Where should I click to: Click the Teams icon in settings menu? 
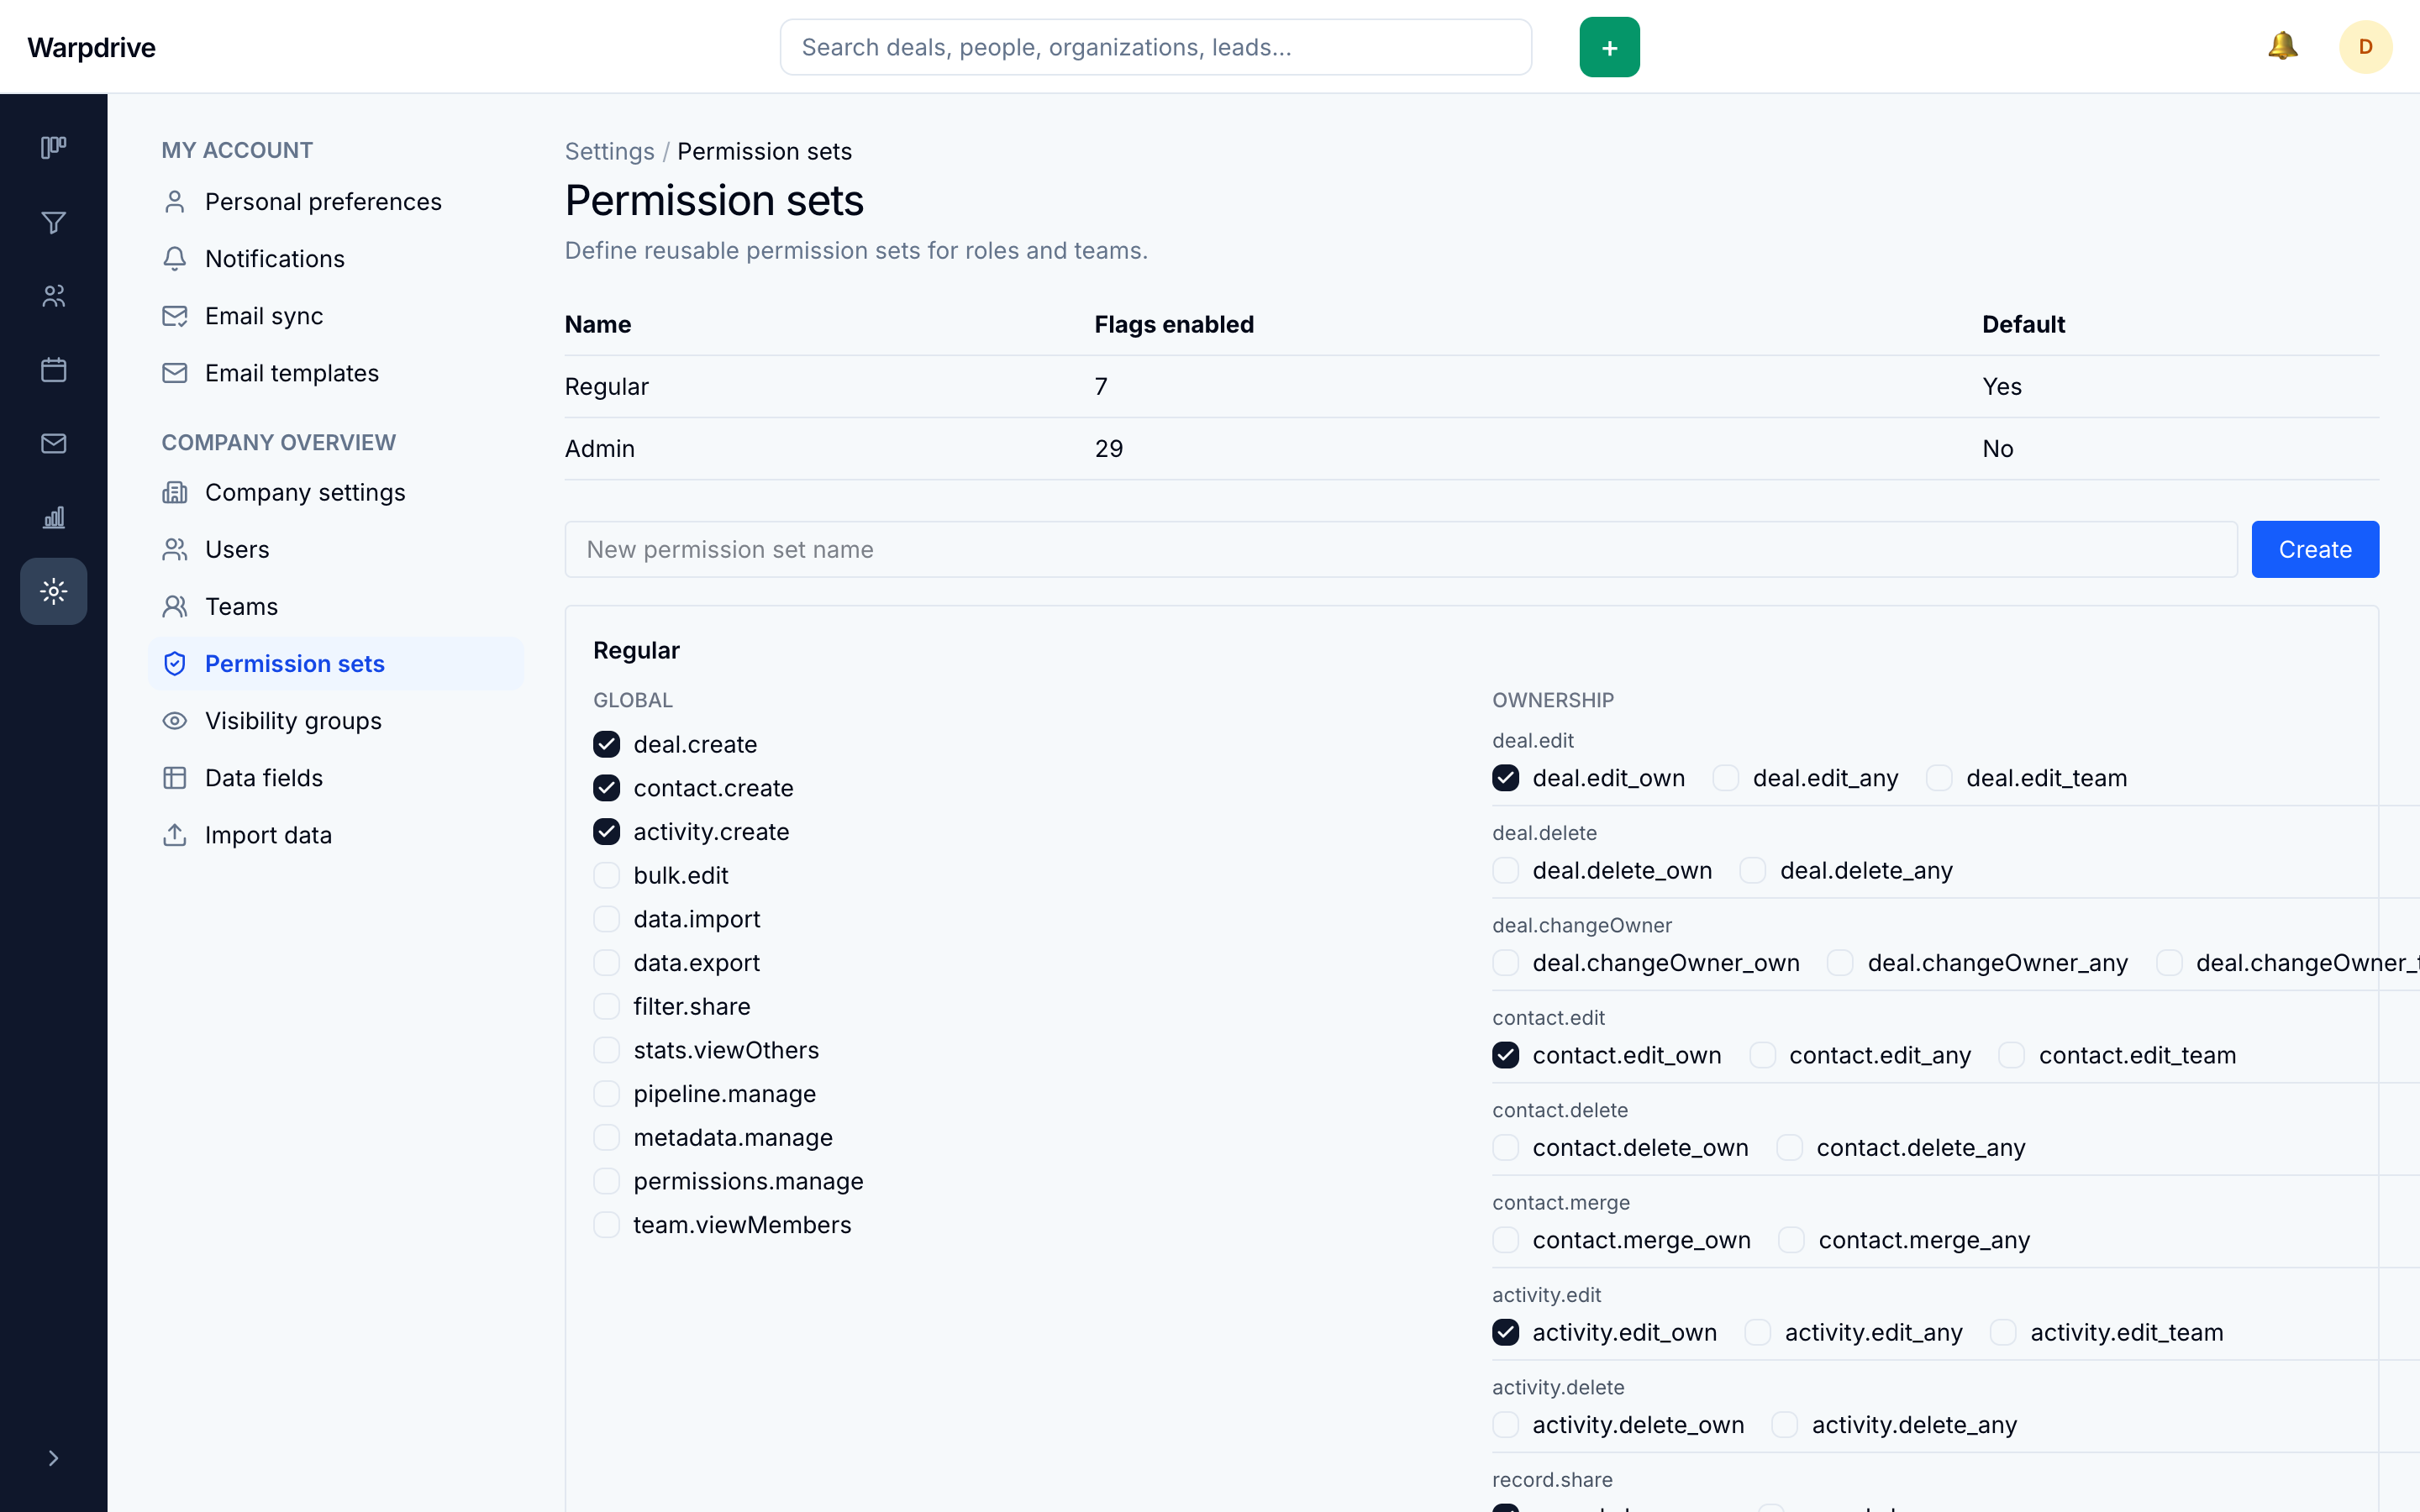click(x=175, y=606)
